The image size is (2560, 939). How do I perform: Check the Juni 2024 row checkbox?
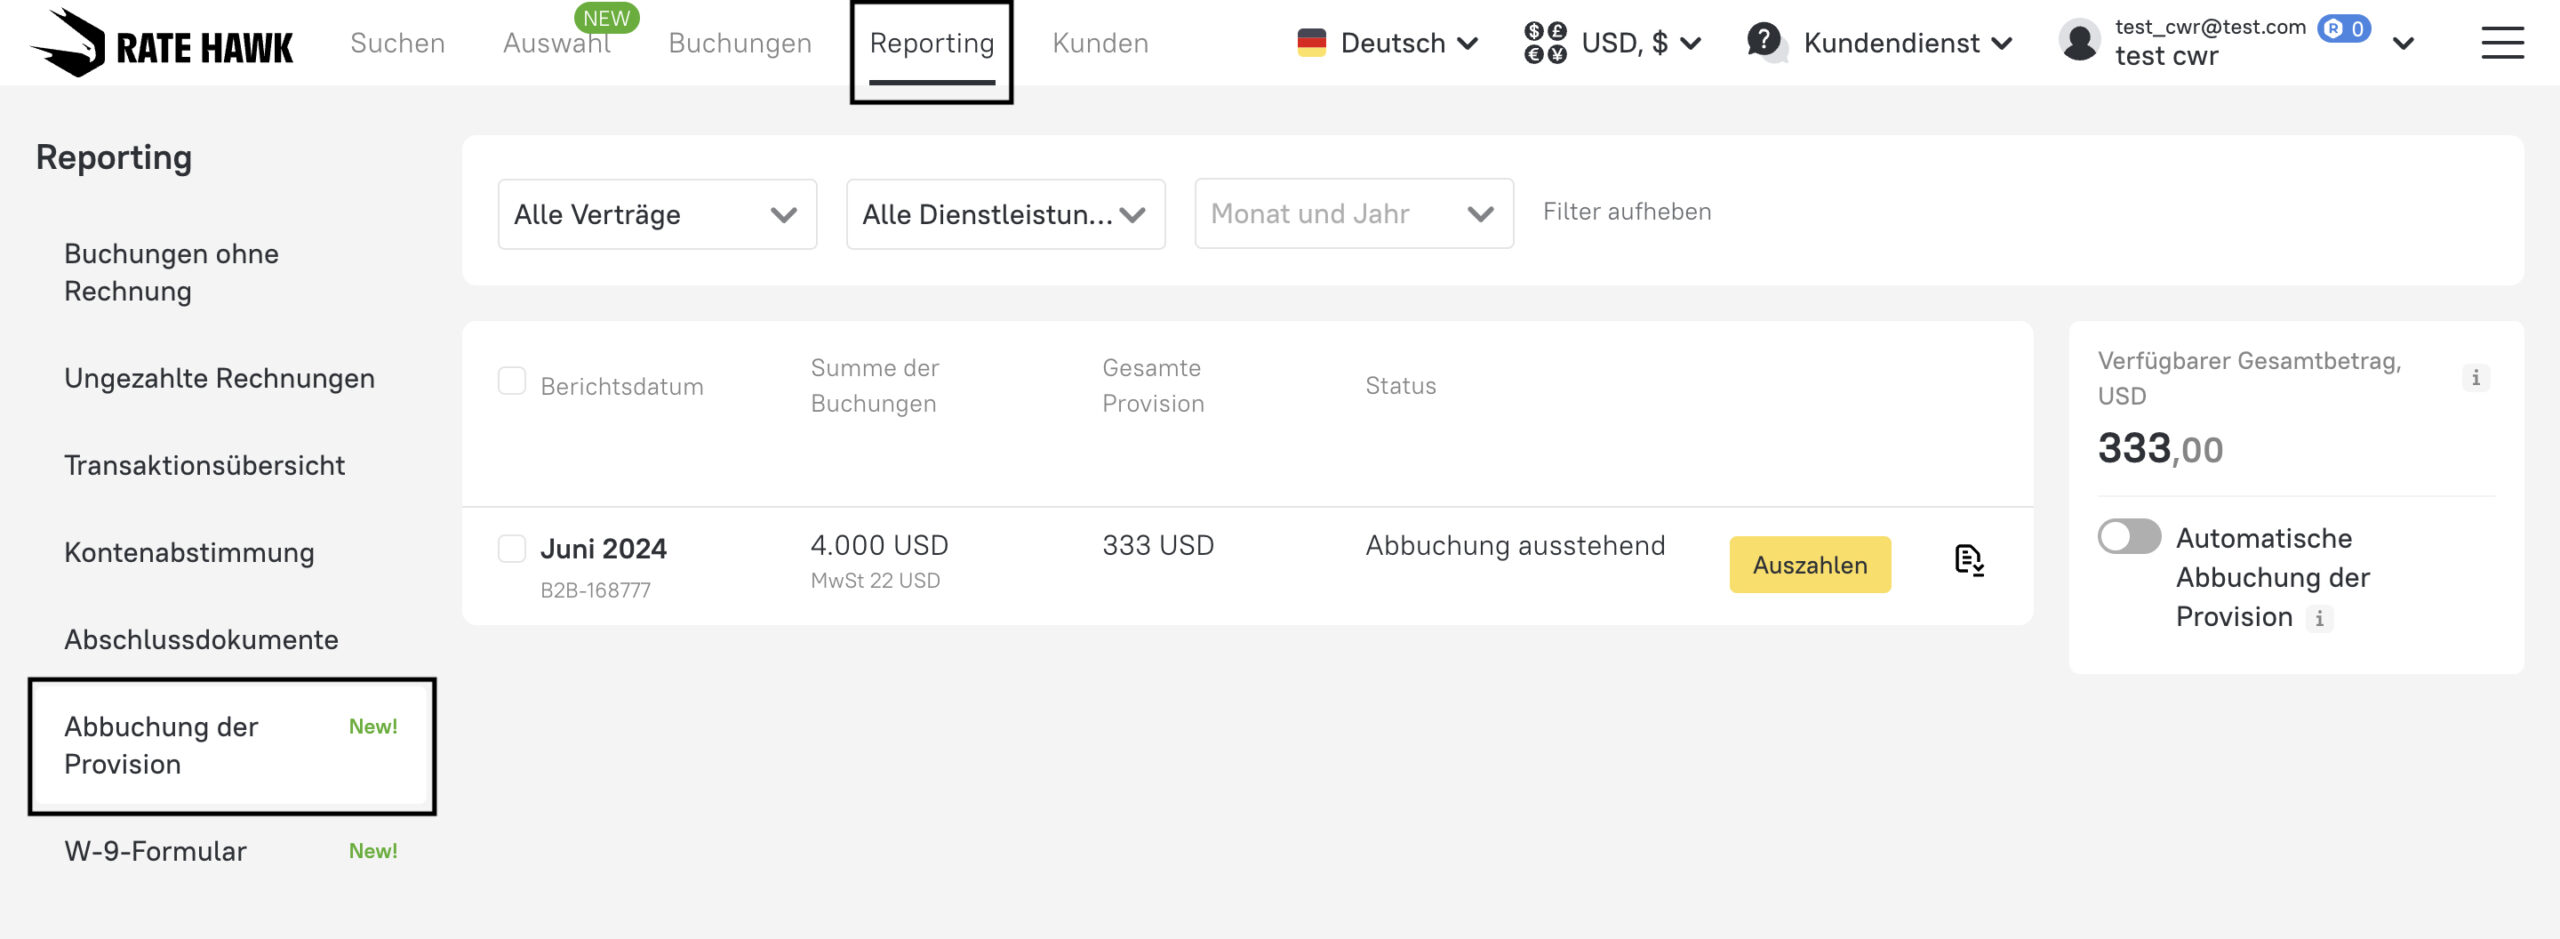point(512,548)
